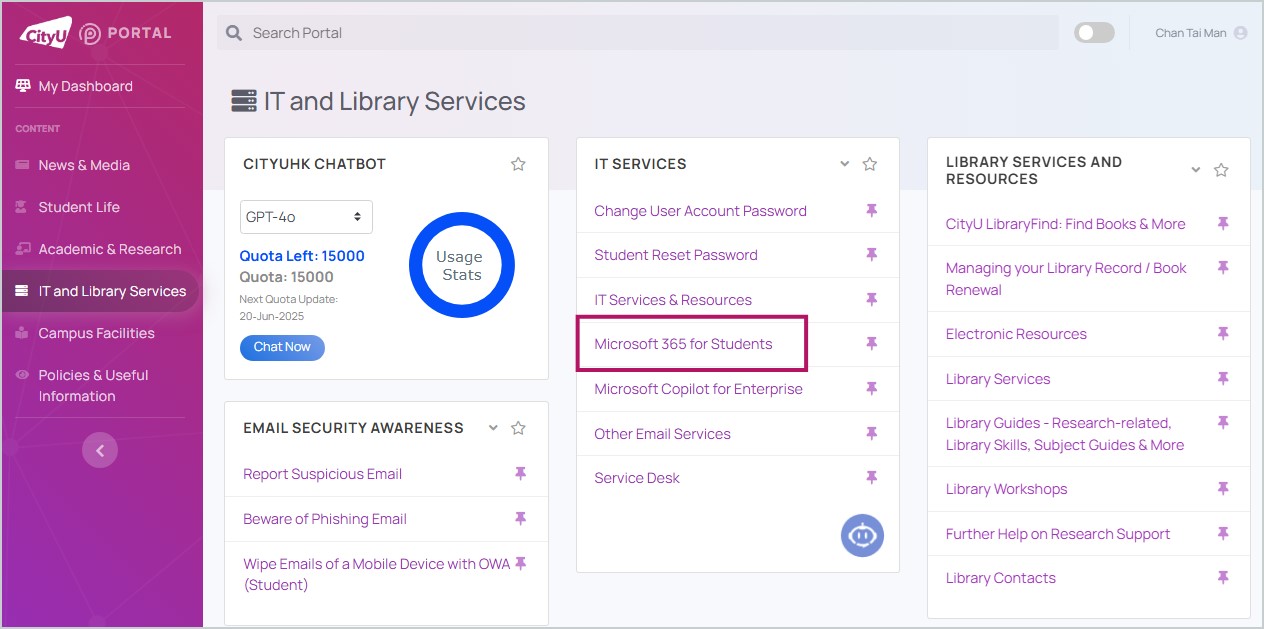The height and width of the screenshot is (629, 1264).
Task: Pin Report Suspicious Email link
Action: (x=520, y=474)
